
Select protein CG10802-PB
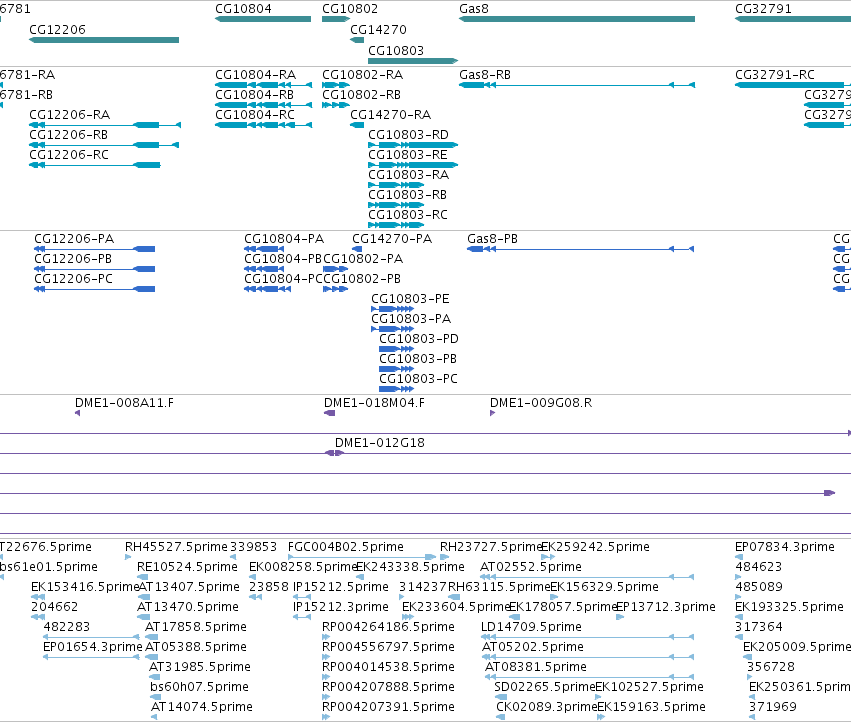coord(335,289)
